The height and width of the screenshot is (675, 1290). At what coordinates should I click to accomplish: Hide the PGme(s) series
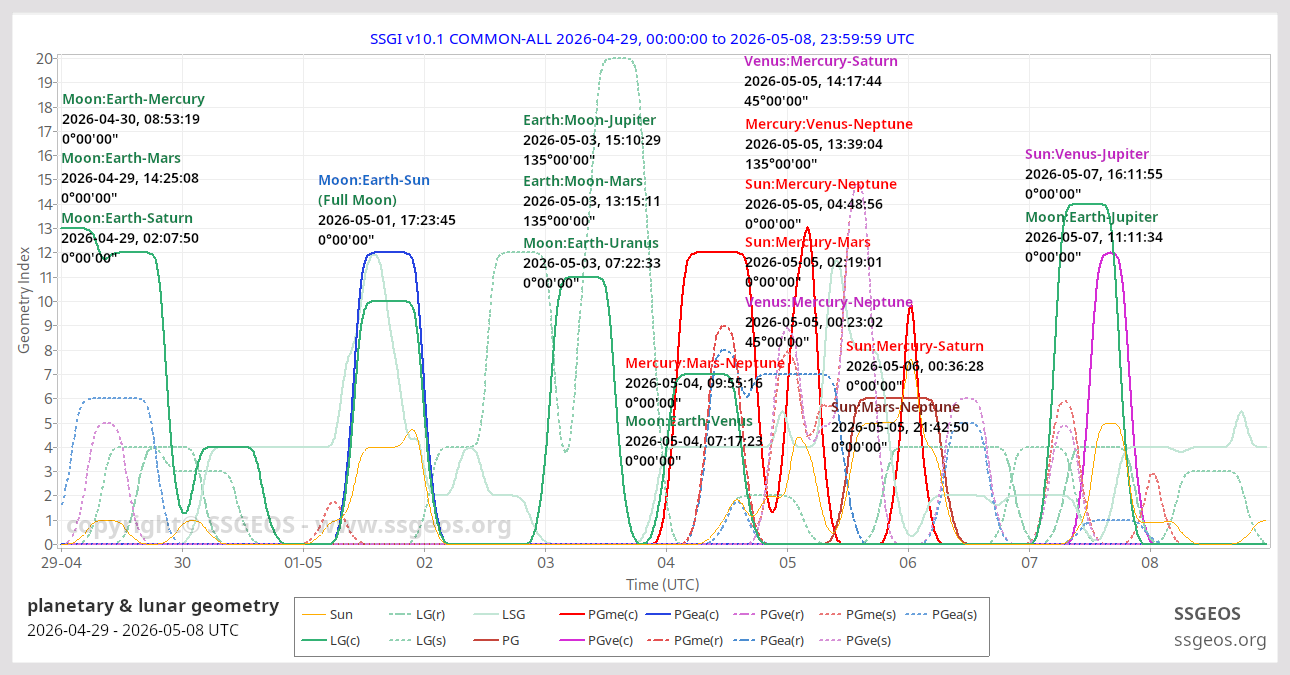click(860, 614)
